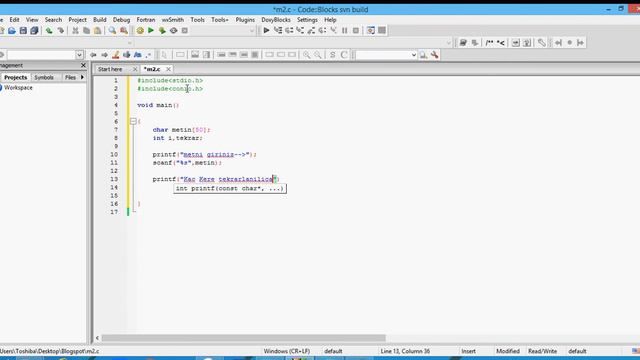Open the Plugins menu
The width and height of the screenshot is (640, 360).
pyautogui.click(x=245, y=20)
